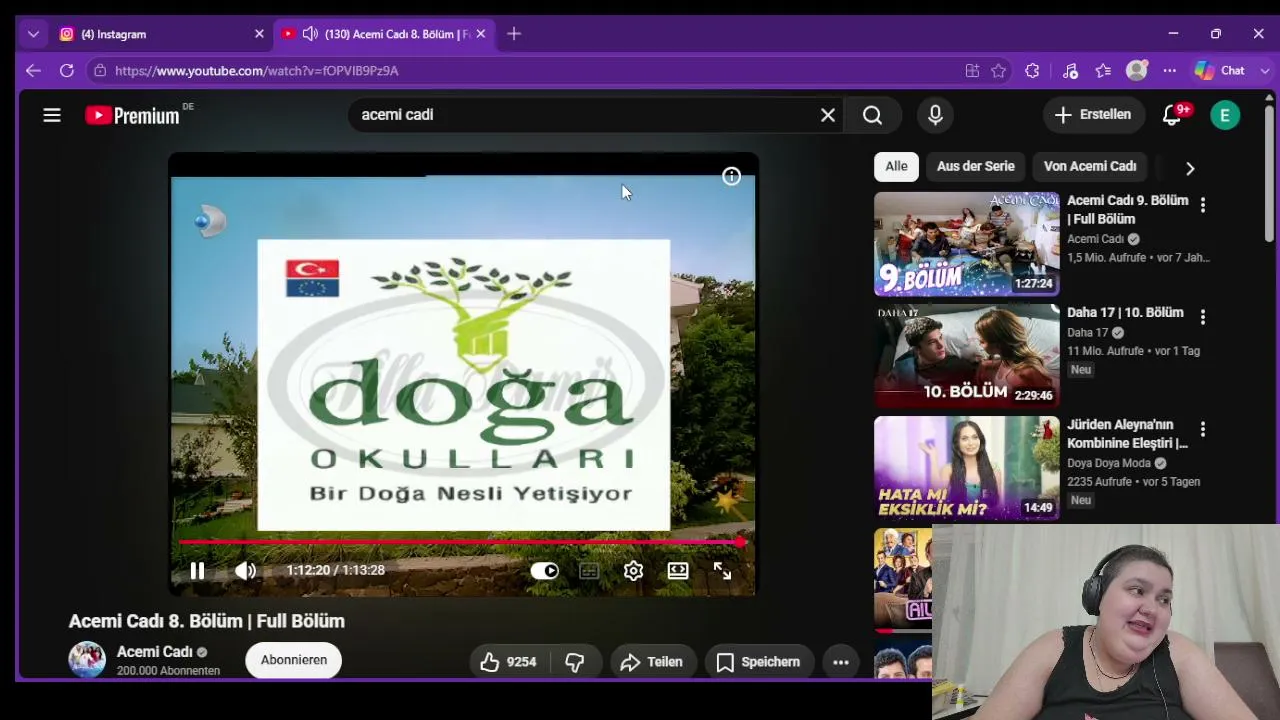The height and width of the screenshot is (720, 1280).
Task: Pause the video playback
Action: (x=197, y=571)
